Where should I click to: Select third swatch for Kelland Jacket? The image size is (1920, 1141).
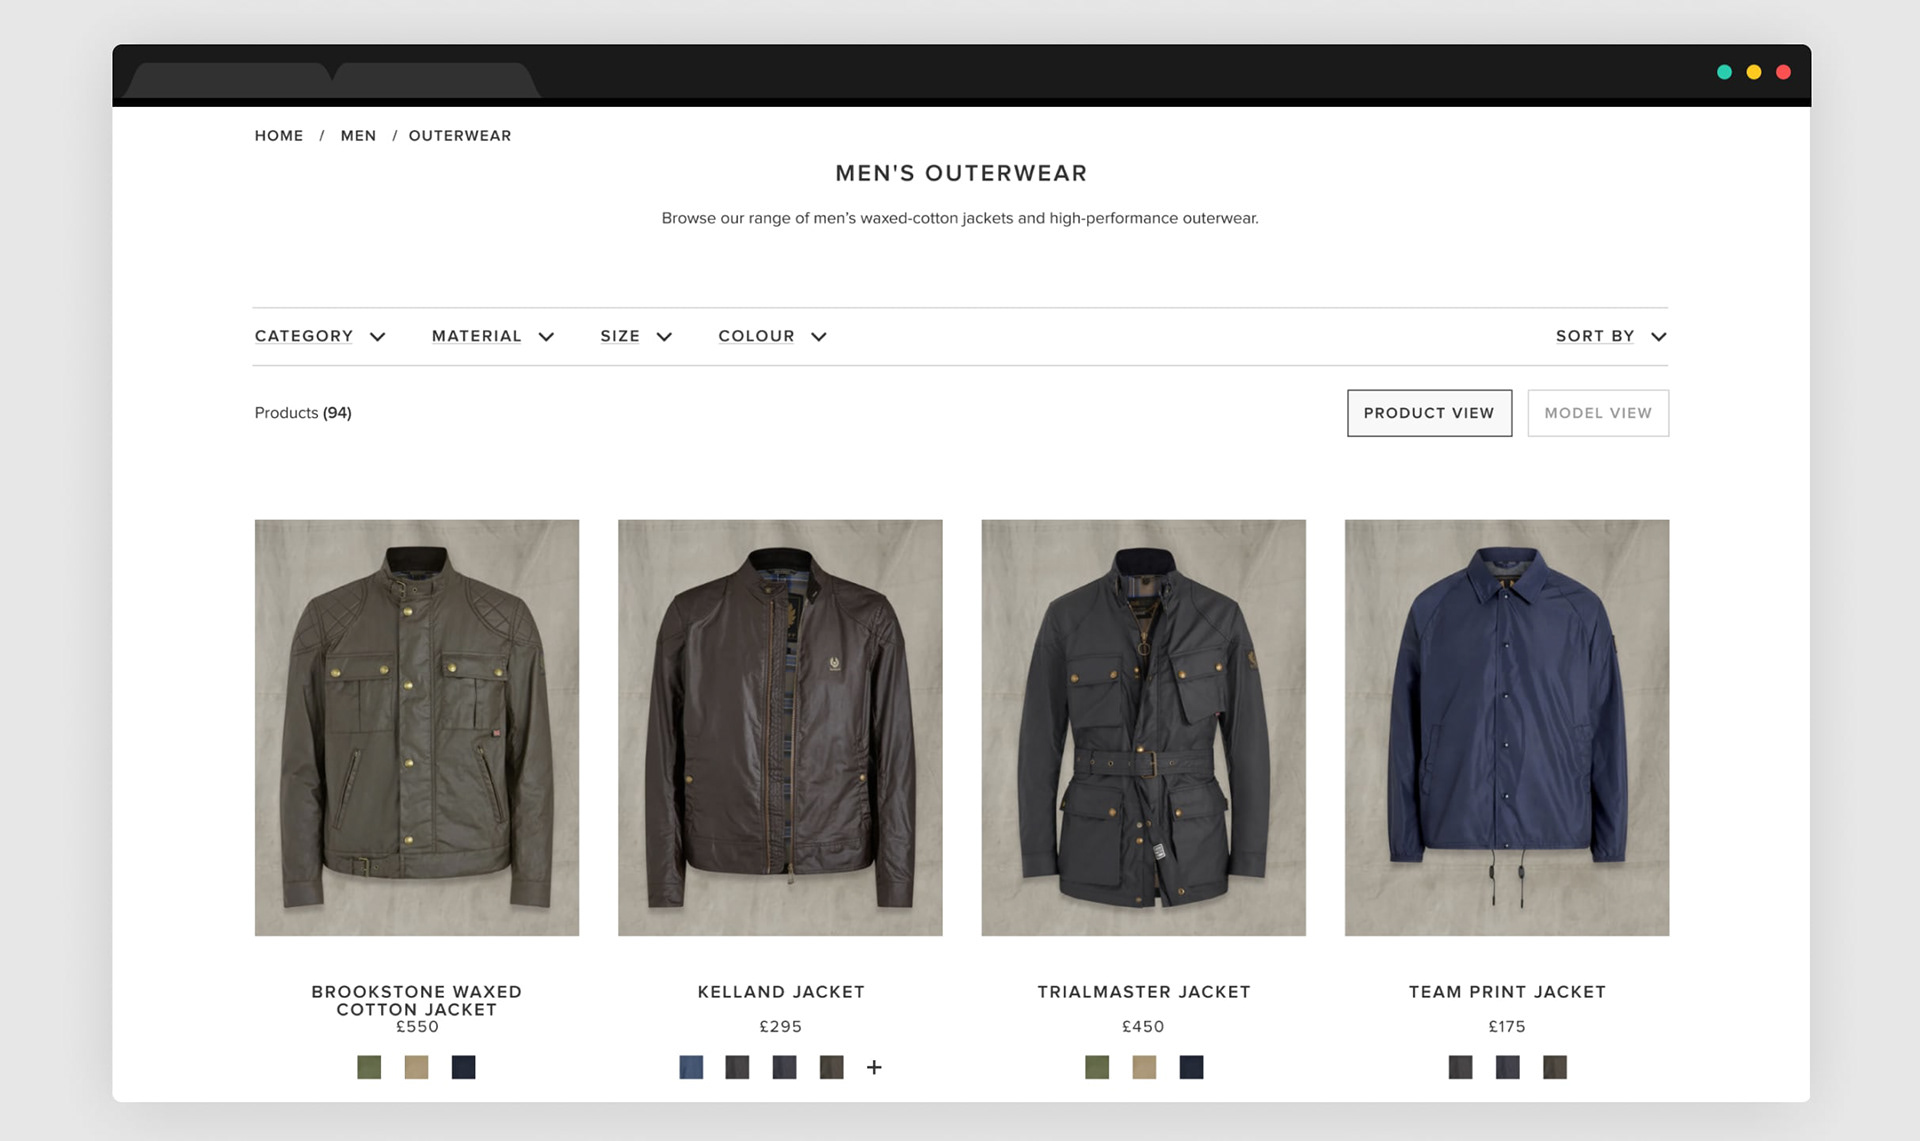pos(784,1067)
